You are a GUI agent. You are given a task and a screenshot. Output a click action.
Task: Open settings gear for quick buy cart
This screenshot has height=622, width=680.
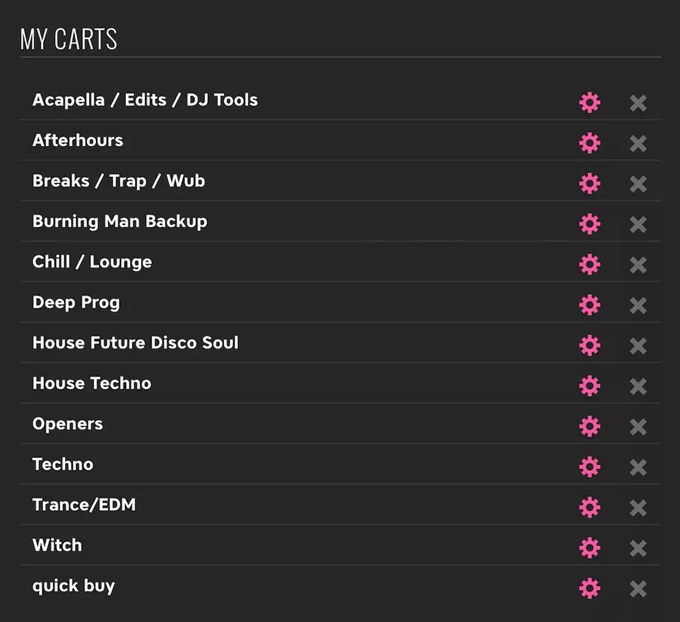click(590, 589)
